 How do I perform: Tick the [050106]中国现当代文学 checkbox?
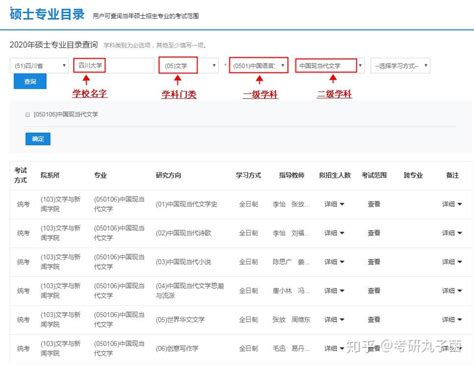[28, 115]
